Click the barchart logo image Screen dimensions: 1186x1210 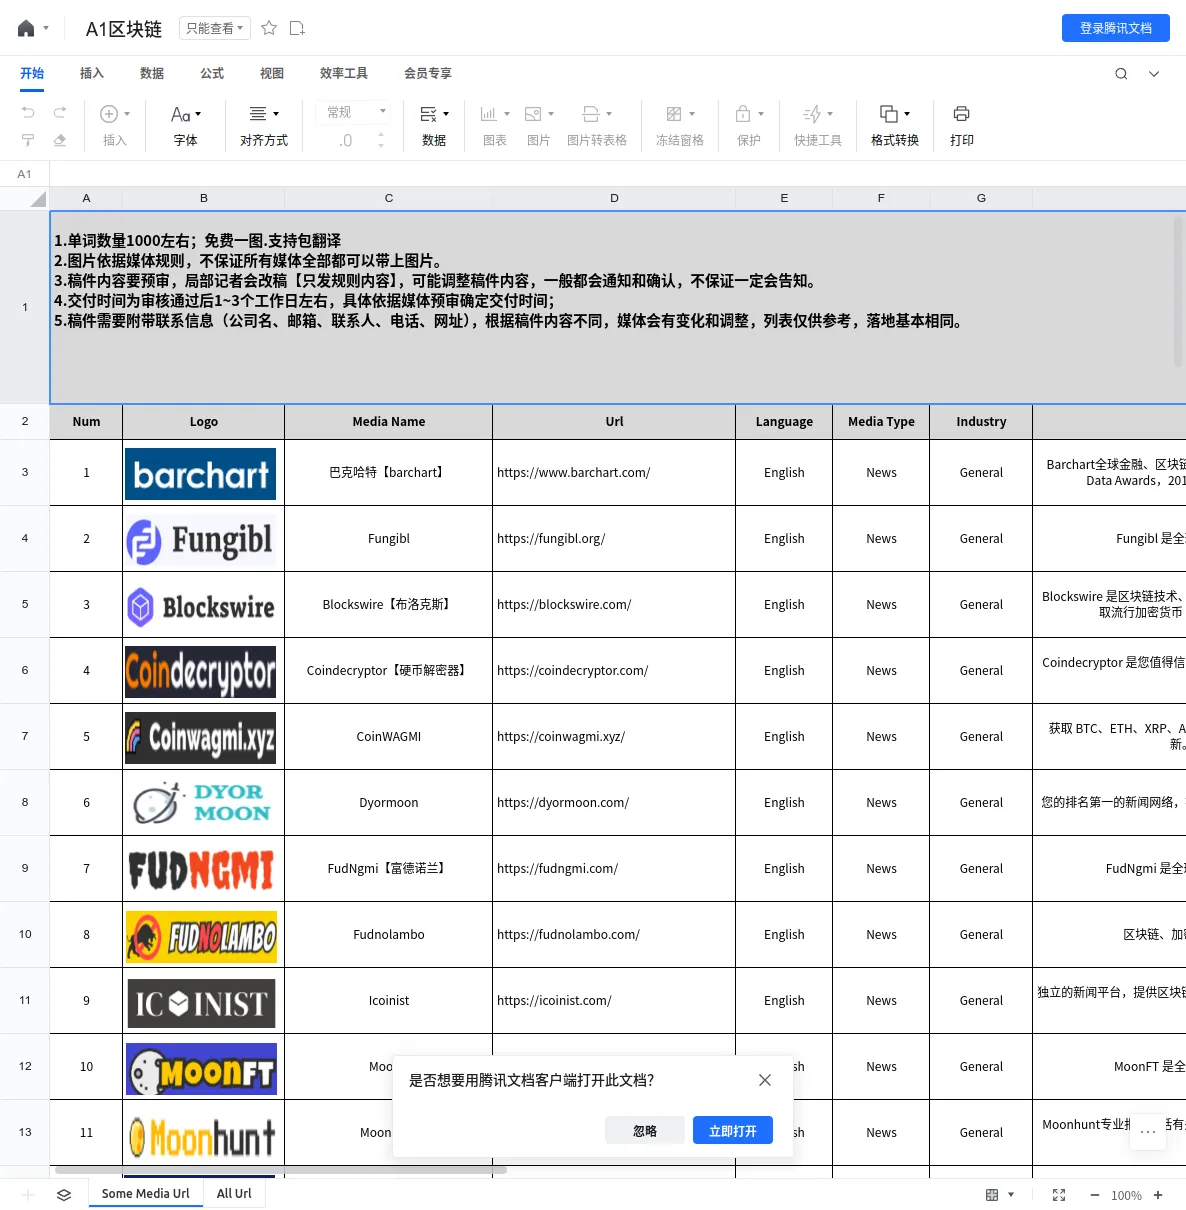[x=201, y=474]
